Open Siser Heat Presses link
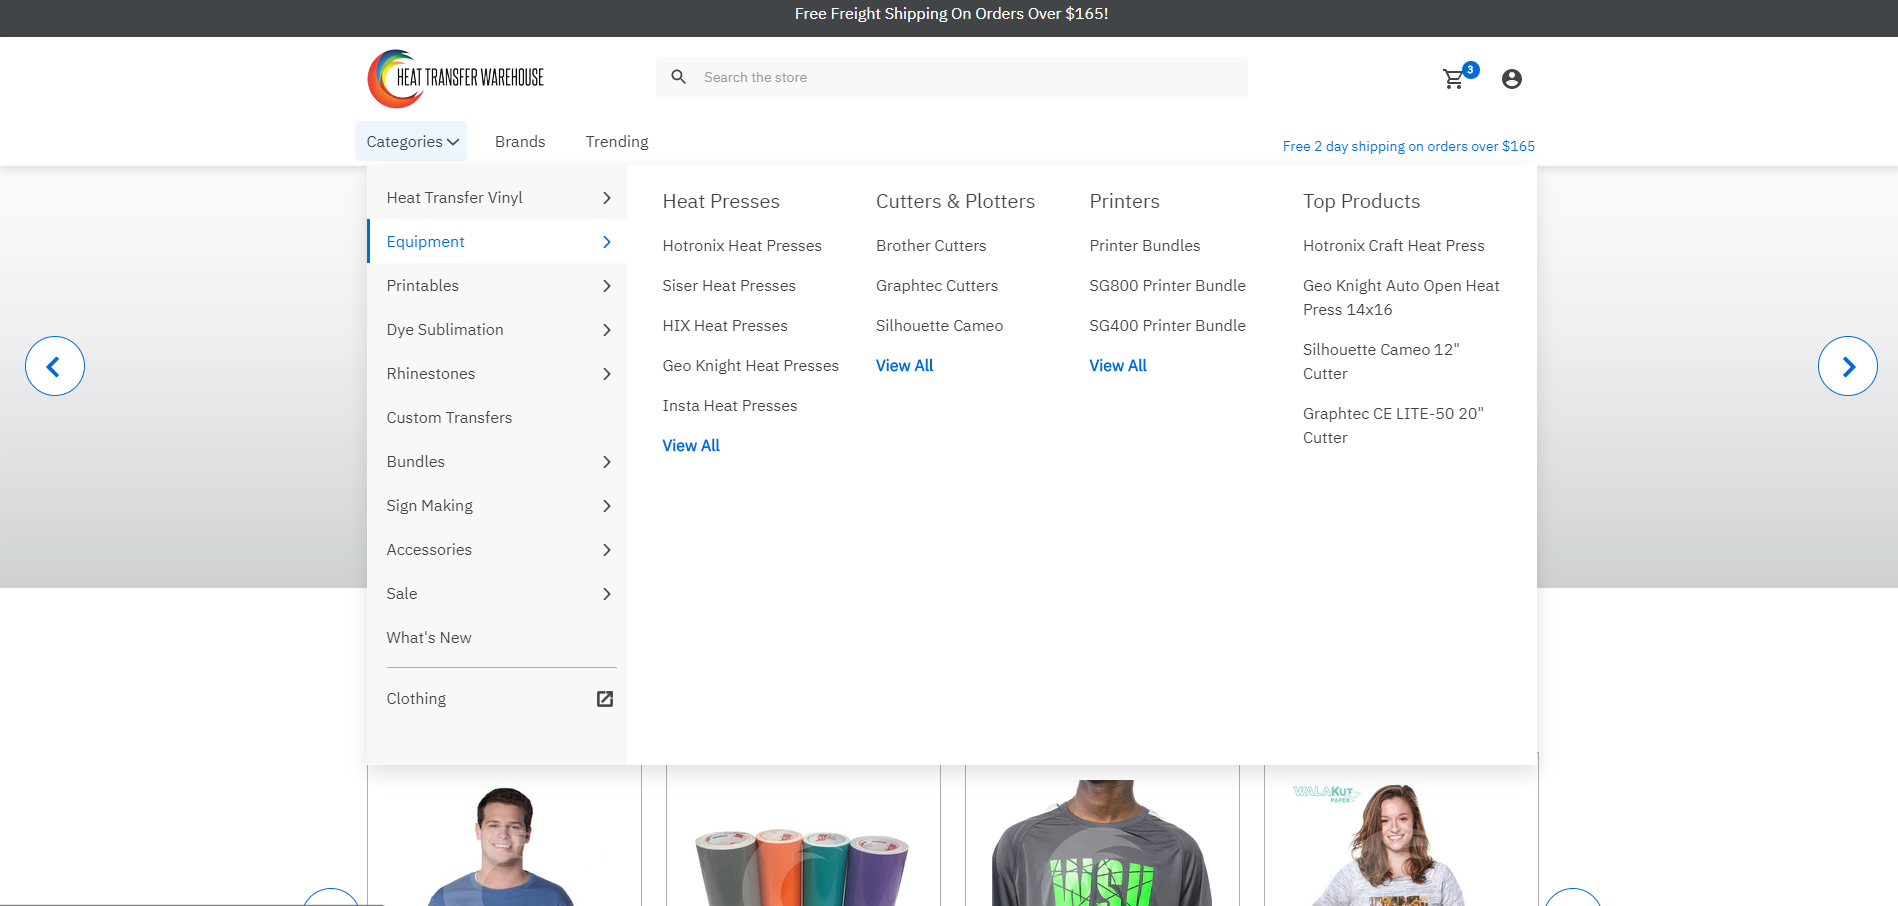Image resolution: width=1898 pixels, height=906 pixels. point(729,286)
